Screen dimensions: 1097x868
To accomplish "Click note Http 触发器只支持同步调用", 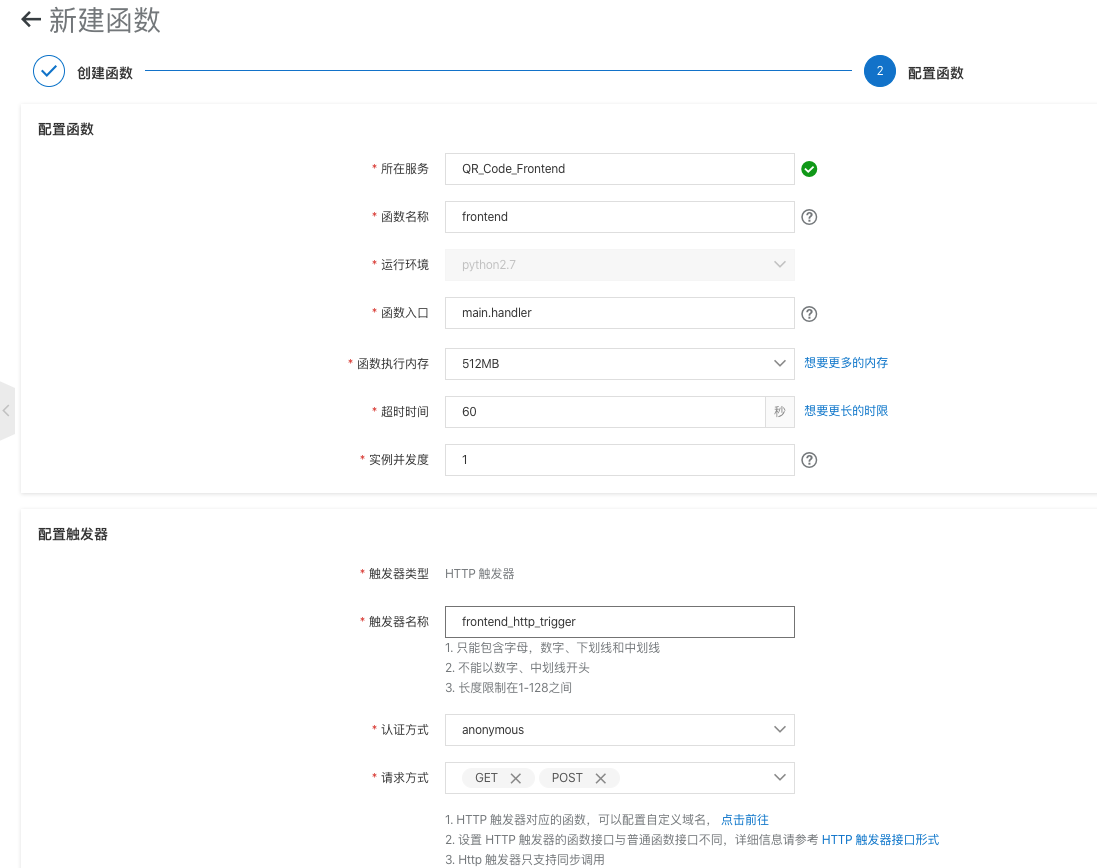I will [x=525, y=860].
